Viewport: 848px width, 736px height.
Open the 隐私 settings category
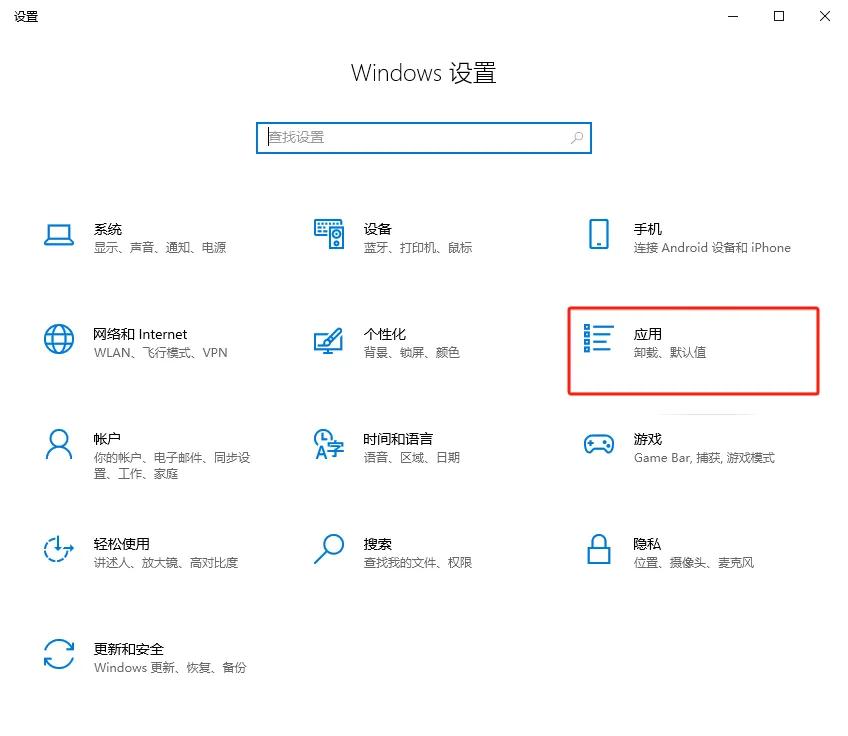pos(671,553)
